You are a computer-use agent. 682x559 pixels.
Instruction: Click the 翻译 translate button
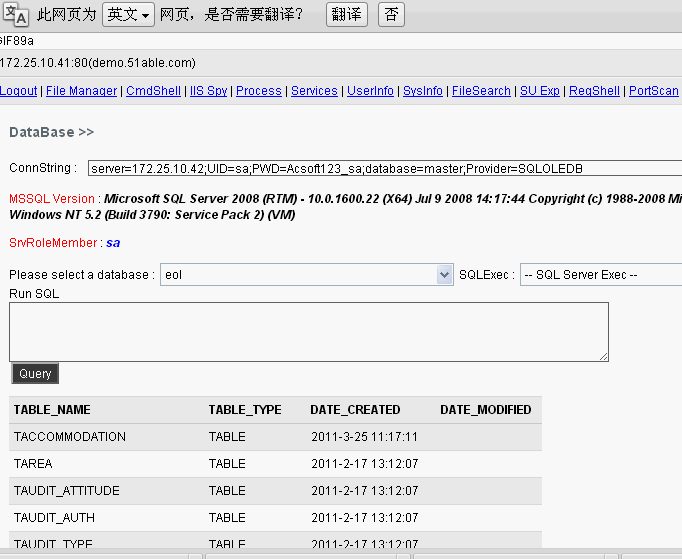point(347,14)
